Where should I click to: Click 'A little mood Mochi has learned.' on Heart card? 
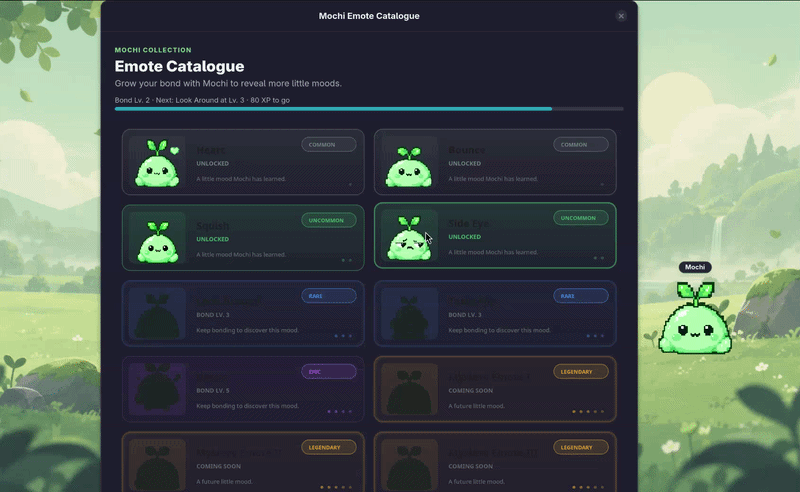point(241,179)
